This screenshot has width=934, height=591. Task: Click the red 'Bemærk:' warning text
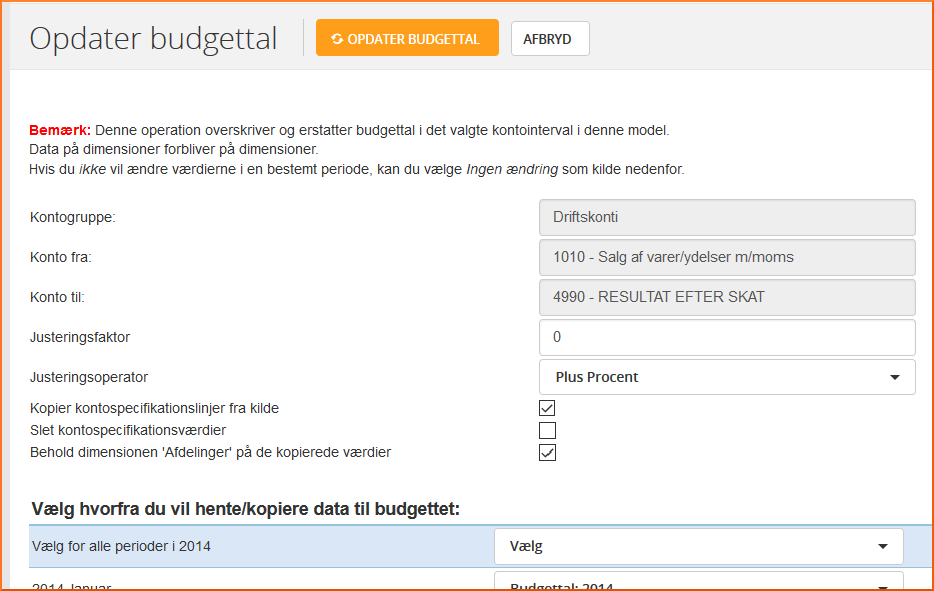[60, 131]
